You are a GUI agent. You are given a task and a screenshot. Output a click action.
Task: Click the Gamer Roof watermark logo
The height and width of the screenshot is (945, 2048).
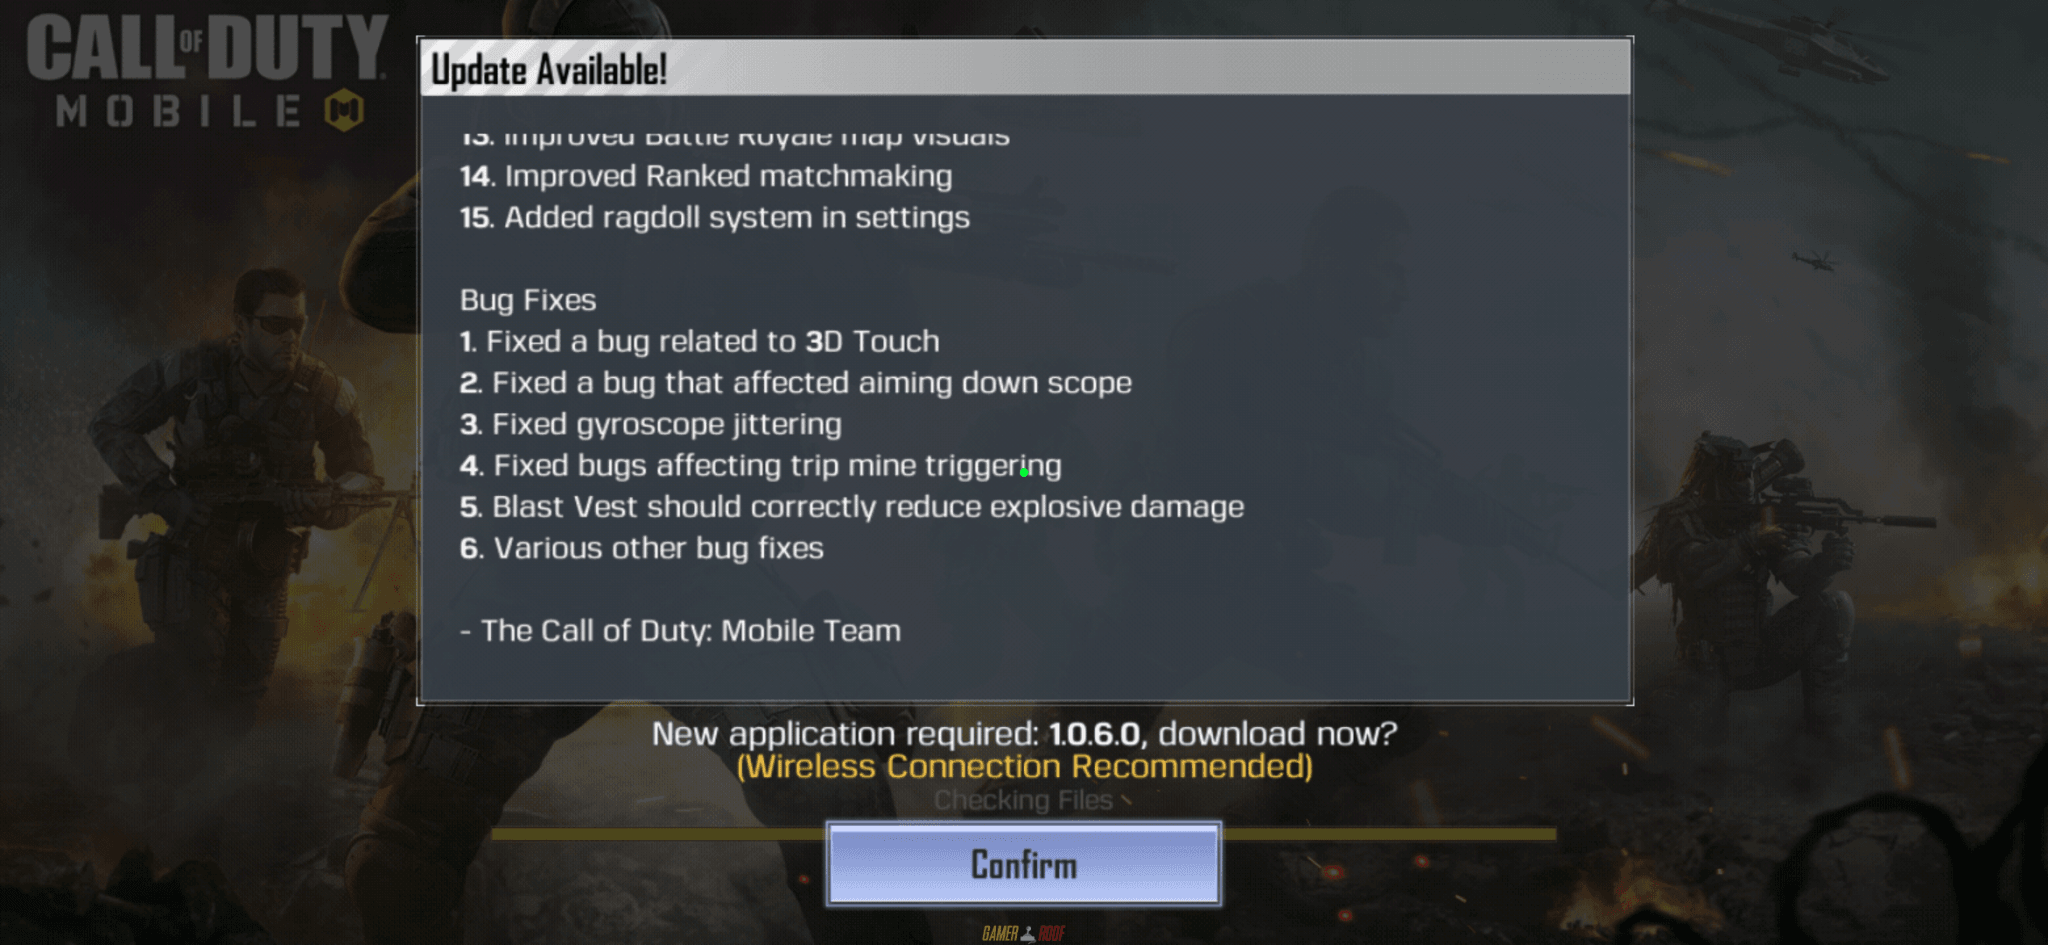click(1023, 933)
